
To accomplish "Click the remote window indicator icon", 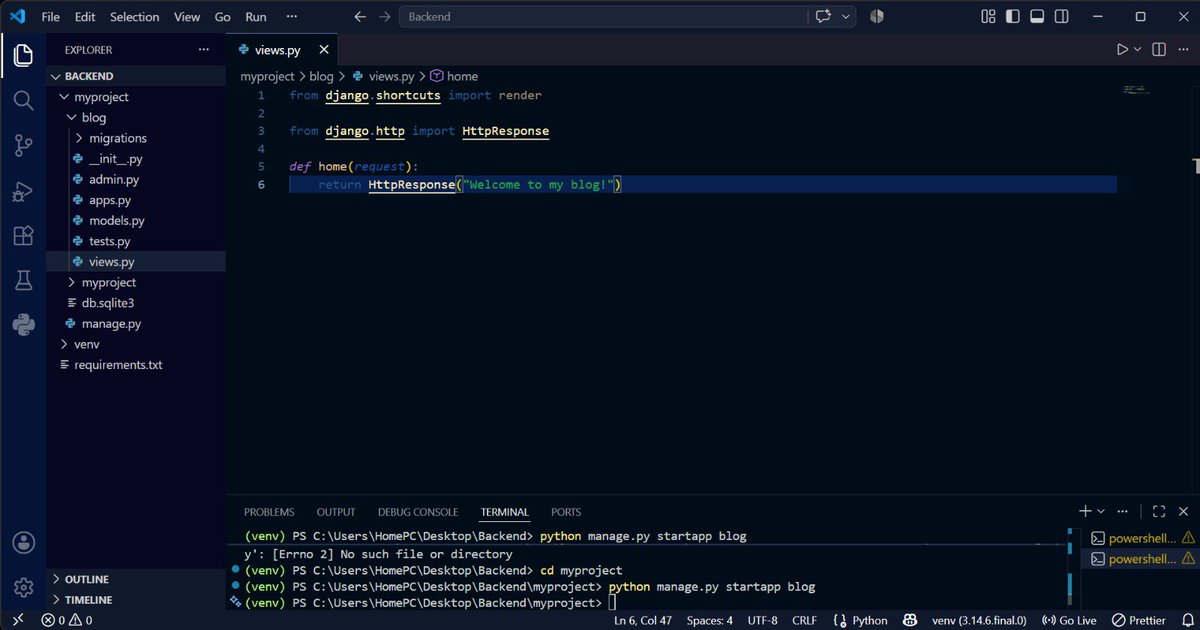I will (17, 620).
